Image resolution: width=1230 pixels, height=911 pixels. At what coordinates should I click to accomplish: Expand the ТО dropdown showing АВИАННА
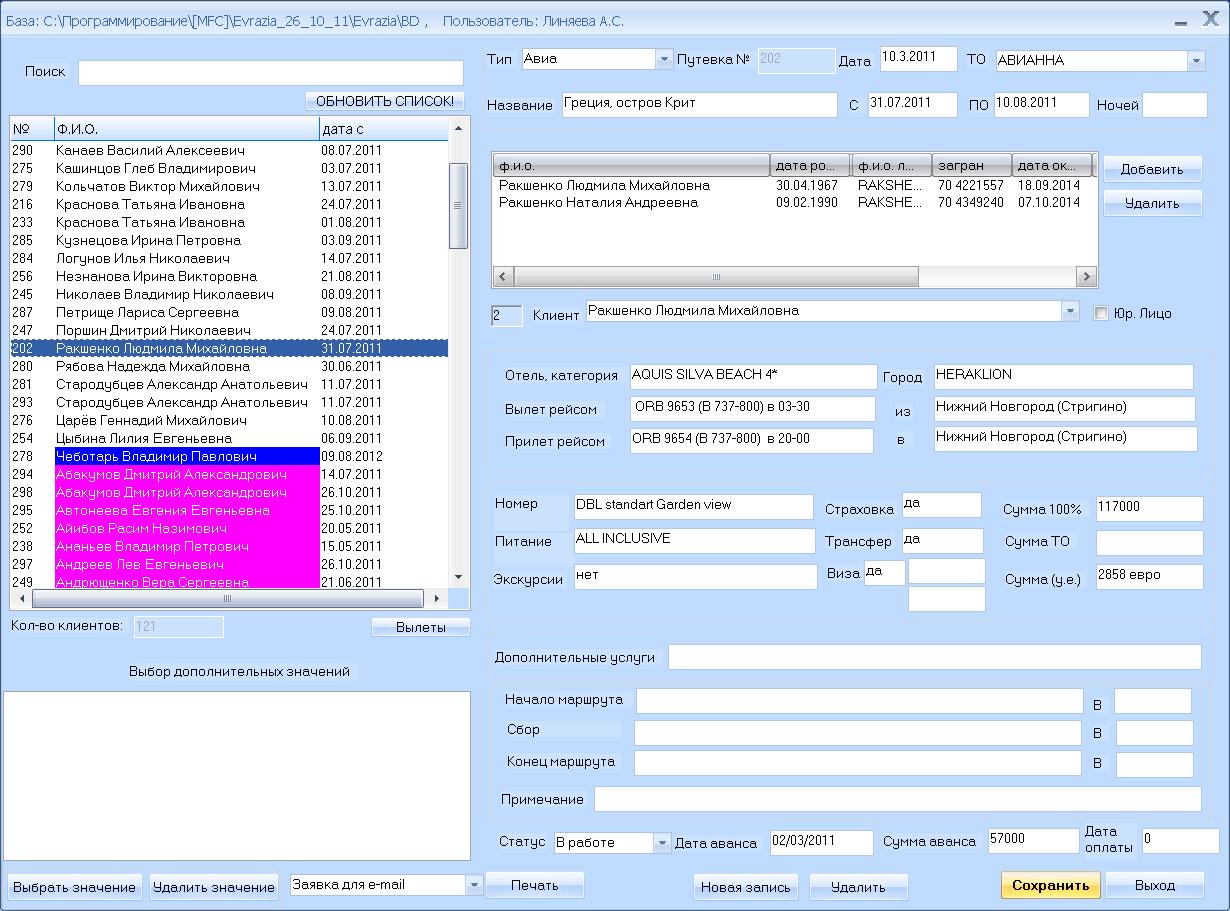tap(1196, 61)
